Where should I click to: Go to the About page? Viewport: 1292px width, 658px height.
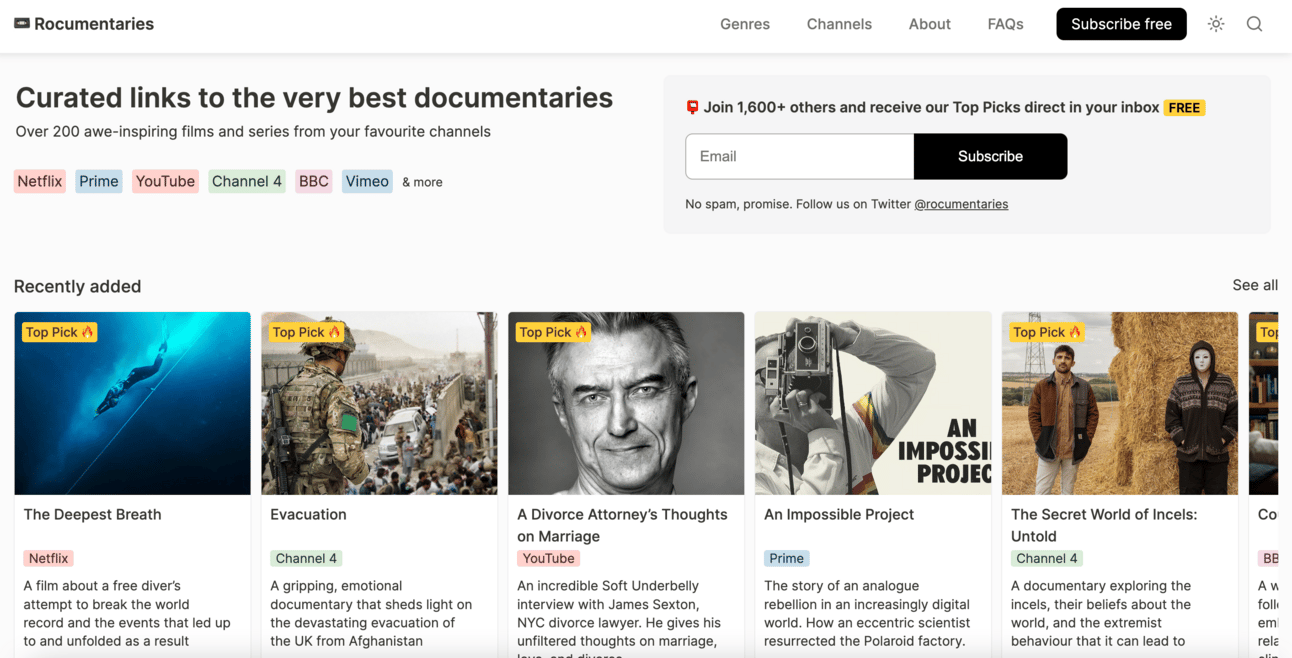pyautogui.click(x=929, y=24)
